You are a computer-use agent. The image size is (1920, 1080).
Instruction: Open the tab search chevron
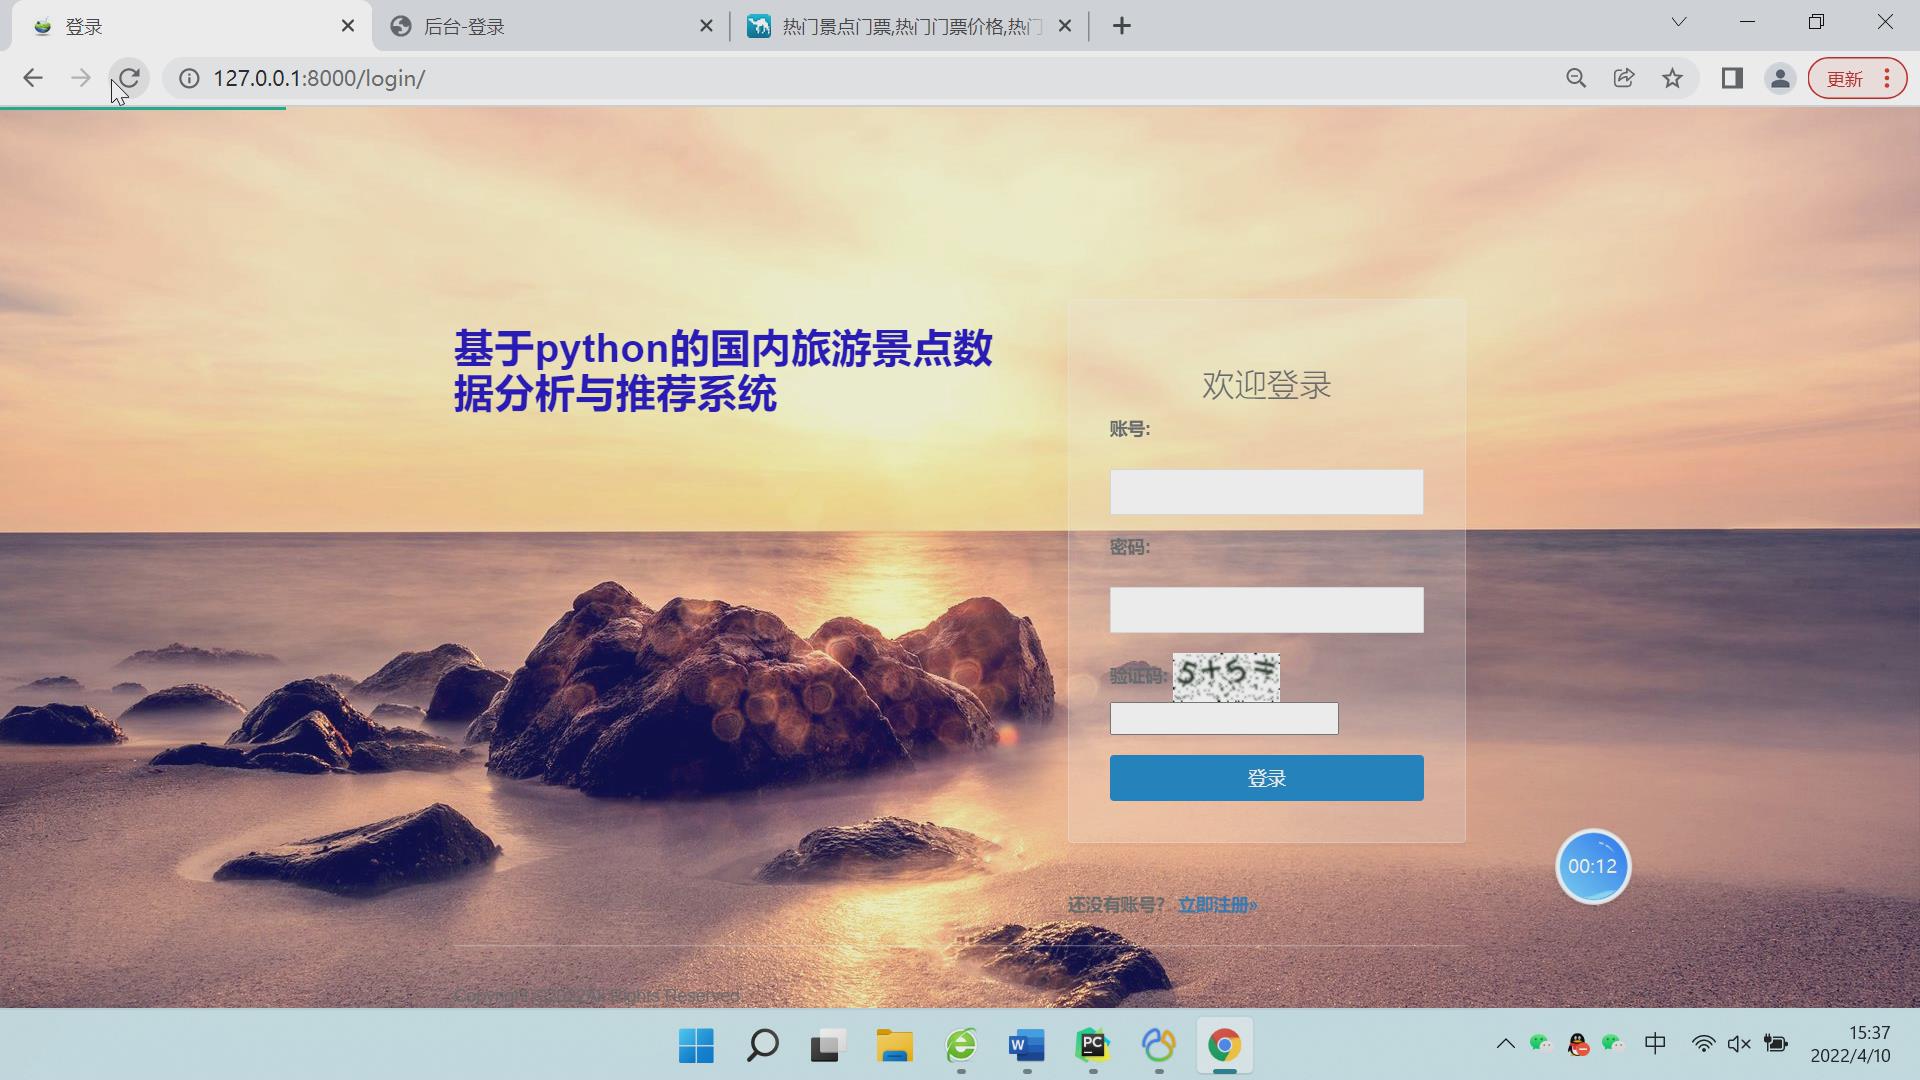click(x=1678, y=22)
